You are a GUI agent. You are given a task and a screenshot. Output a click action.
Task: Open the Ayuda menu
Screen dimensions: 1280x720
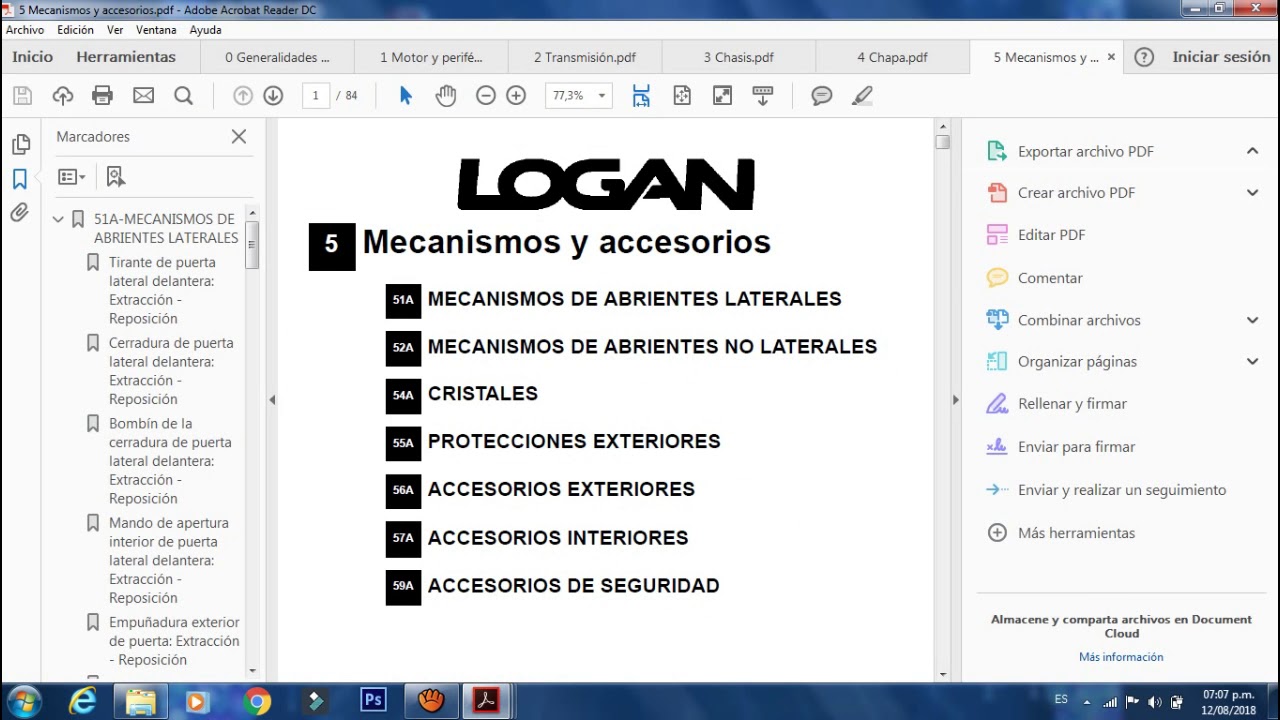coord(205,30)
